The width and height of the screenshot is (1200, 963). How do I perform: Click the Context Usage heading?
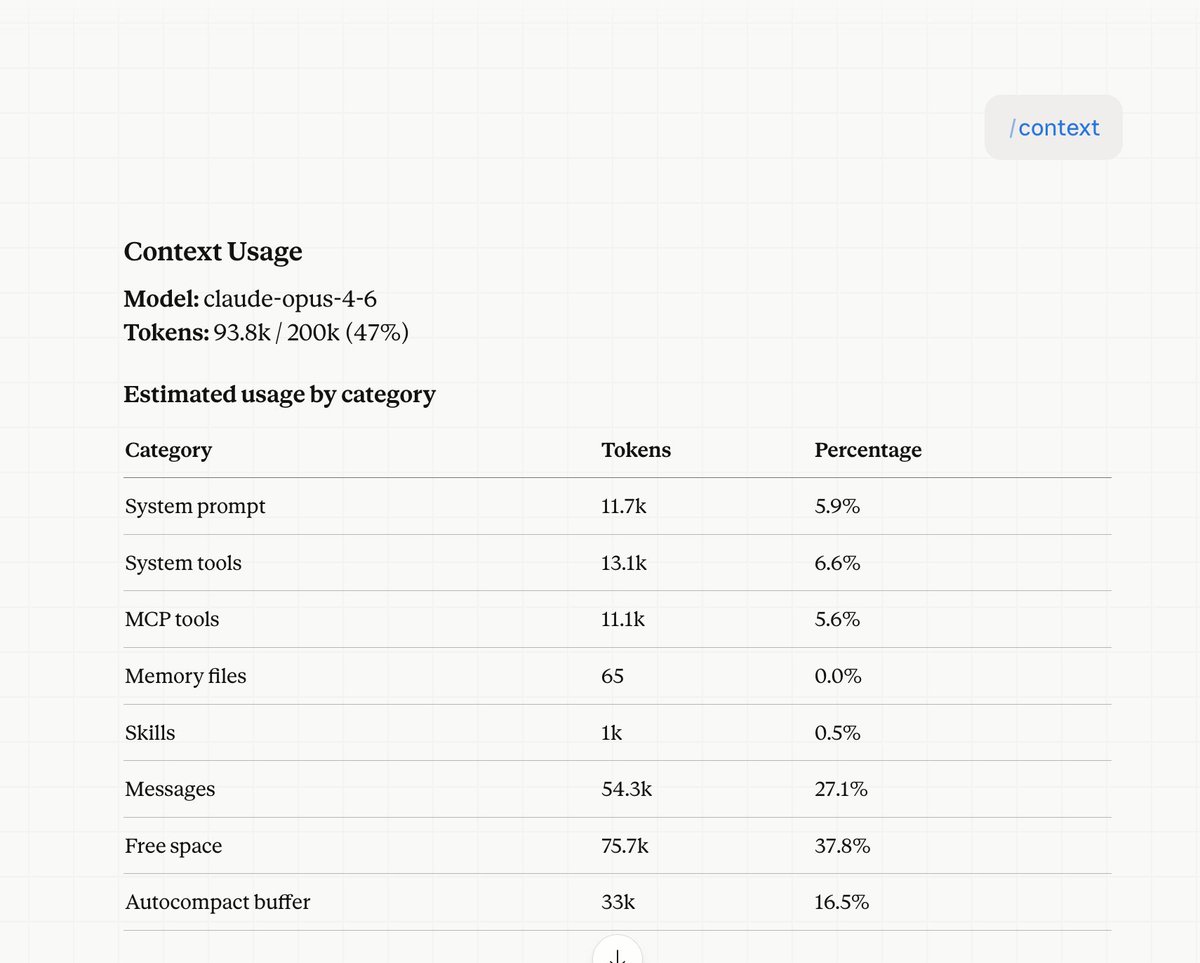(213, 252)
